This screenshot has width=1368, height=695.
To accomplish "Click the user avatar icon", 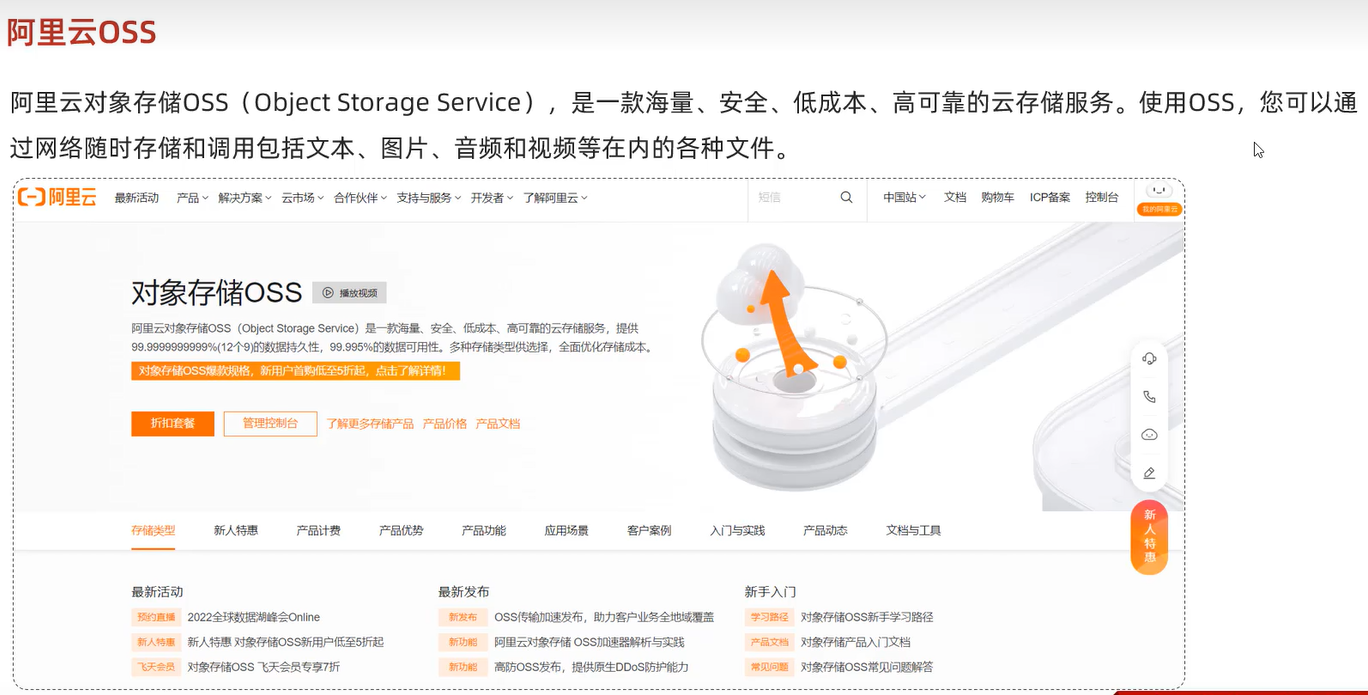I will click(1159, 192).
